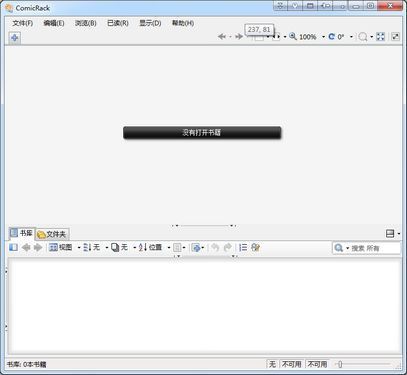Click the rotate icon beside 0°
The height and width of the screenshot is (375, 407).
click(x=331, y=36)
